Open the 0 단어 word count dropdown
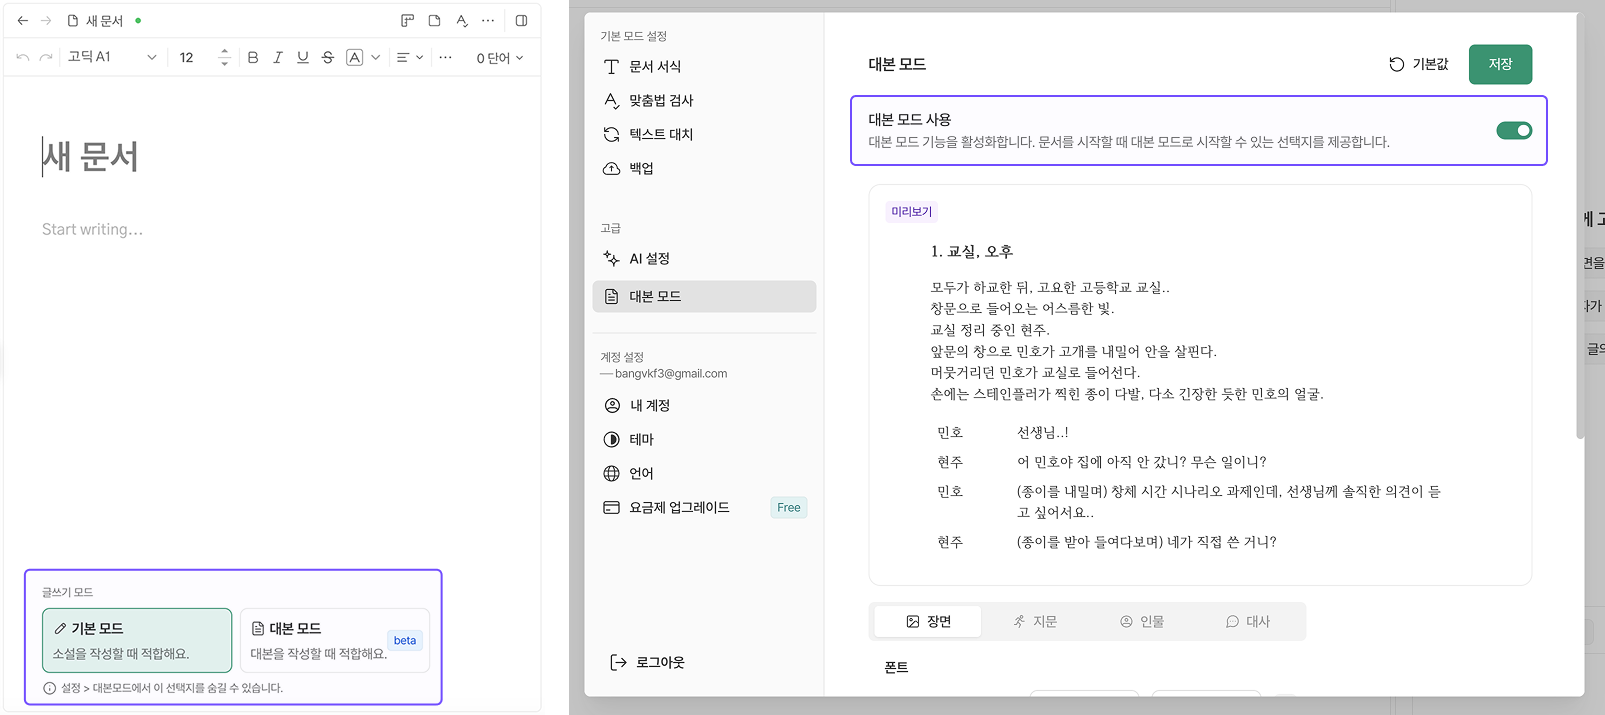Screen dimensions: 1605x715 point(499,58)
